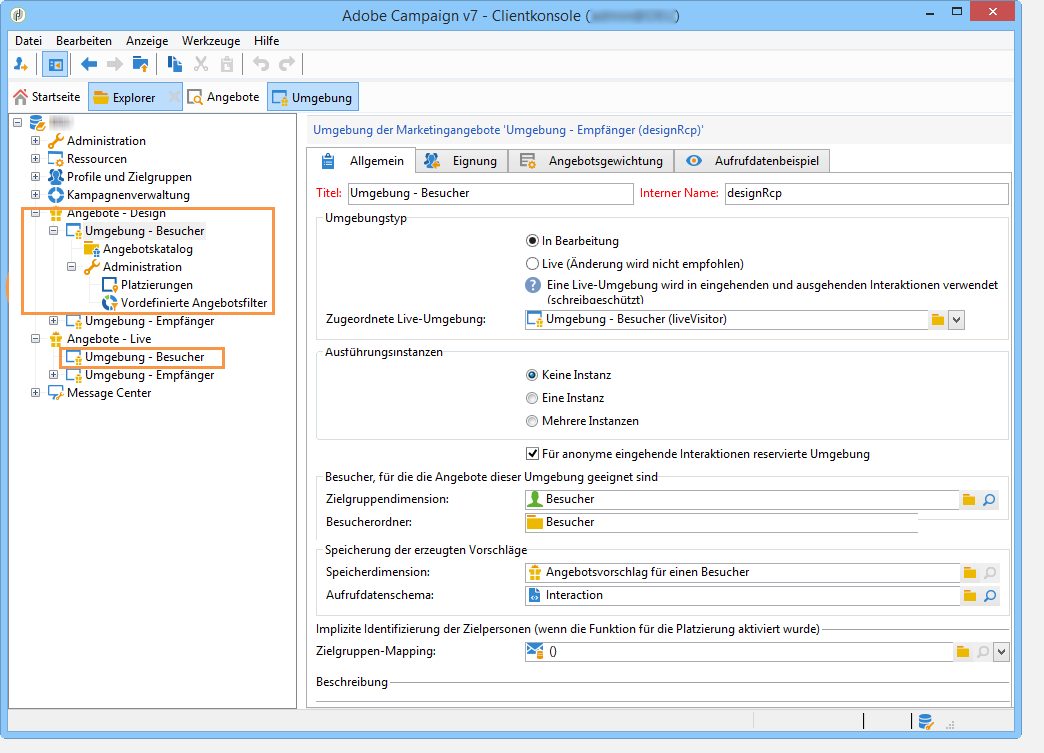The image size is (1044, 753).
Task: Click the undo arrow in the toolbar
Action: click(261, 64)
